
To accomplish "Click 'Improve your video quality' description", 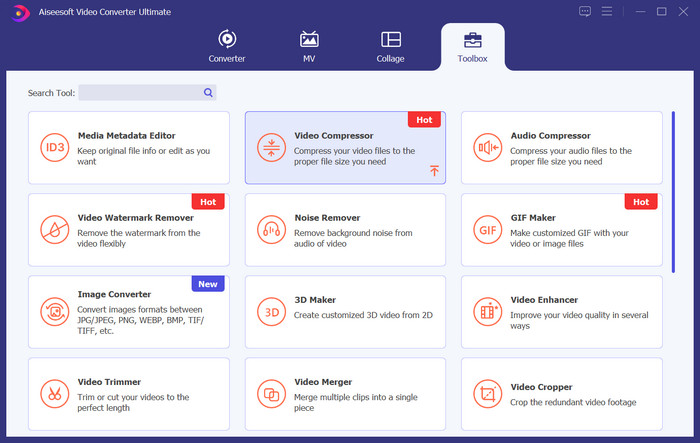I will pos(579,320).
